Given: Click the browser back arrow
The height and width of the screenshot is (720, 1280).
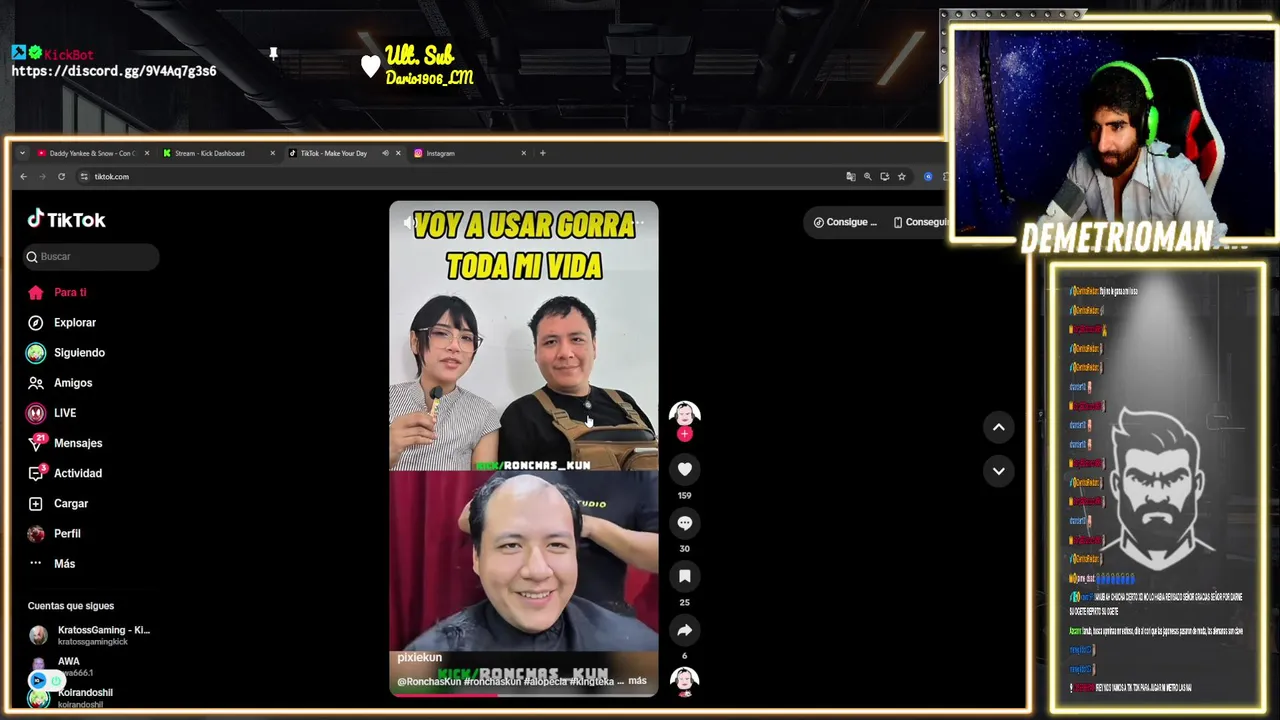Looking at the screenshot, I should [24, 177].
